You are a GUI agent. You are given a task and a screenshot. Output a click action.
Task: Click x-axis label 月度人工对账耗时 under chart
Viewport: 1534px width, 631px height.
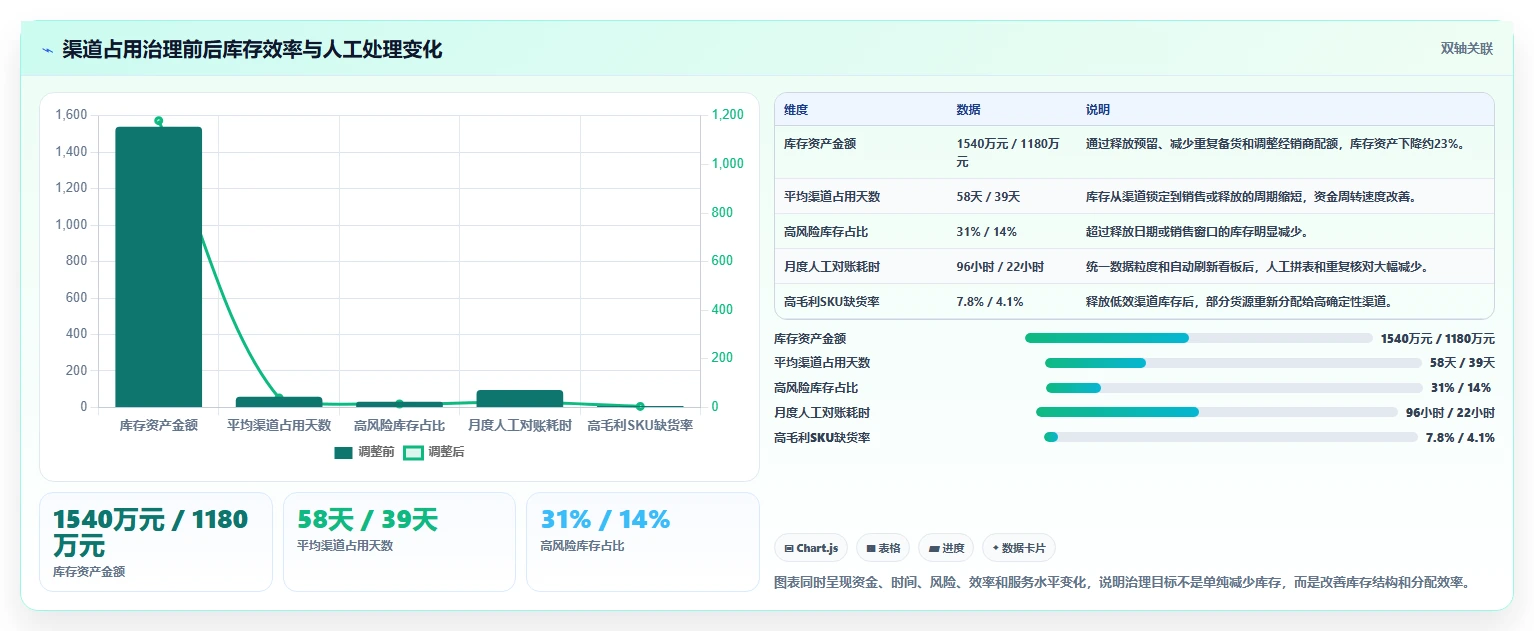520,425
